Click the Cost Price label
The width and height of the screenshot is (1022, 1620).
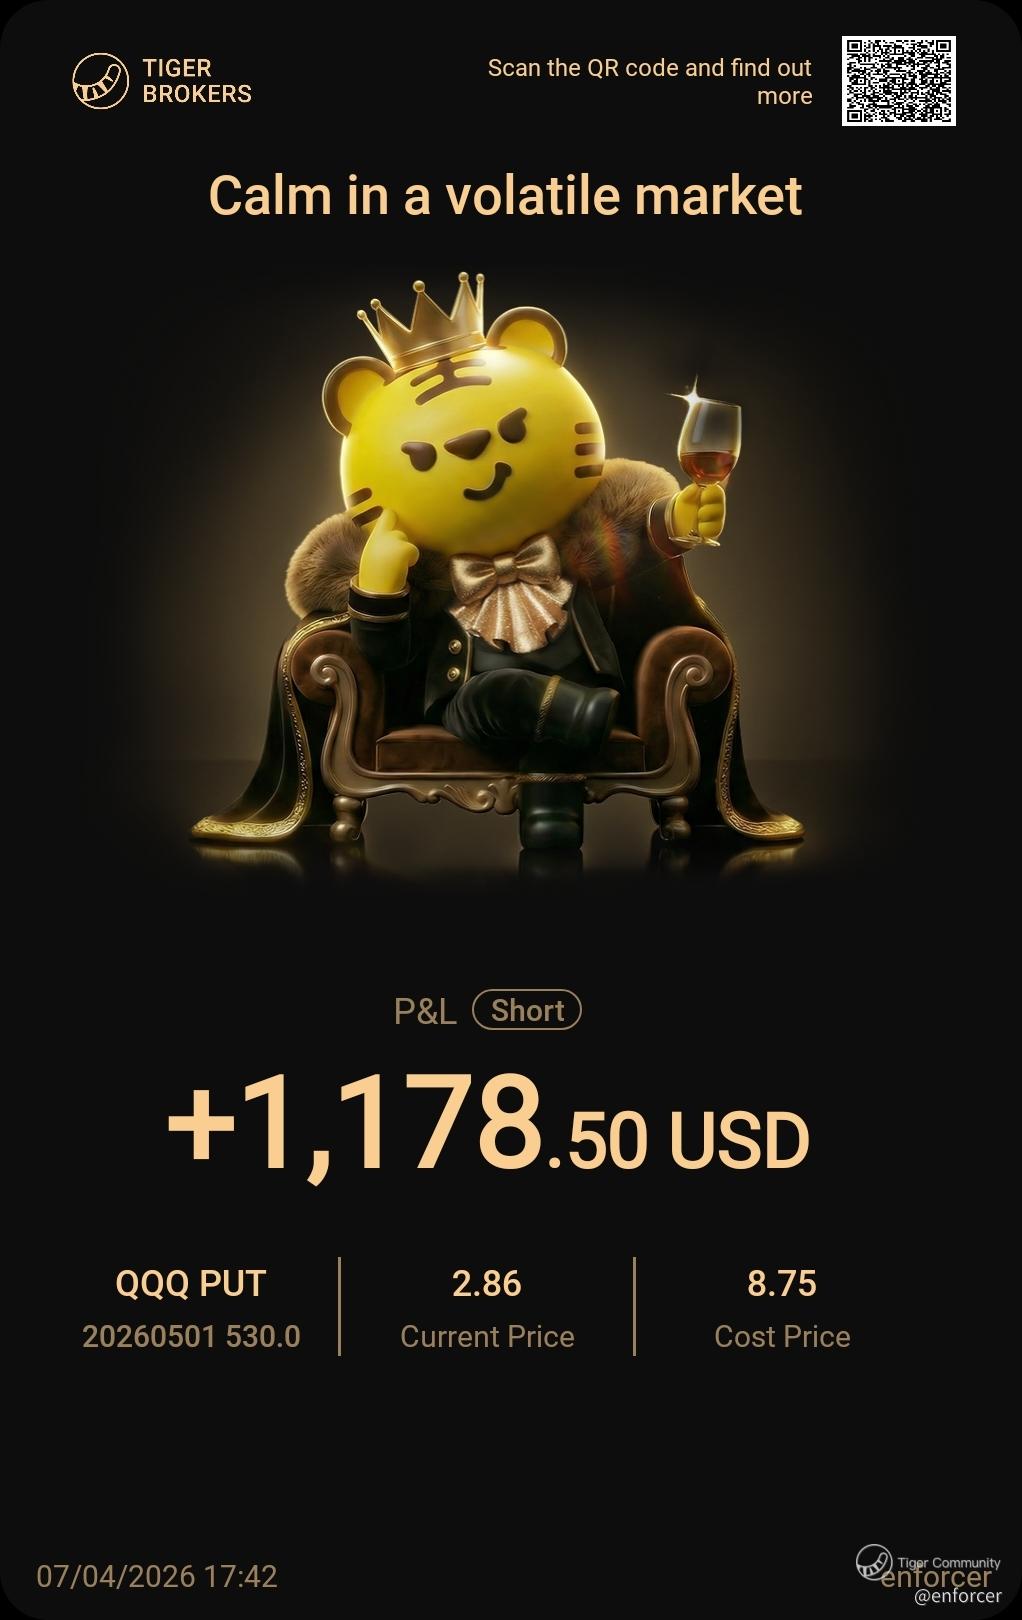[x=782, y=1337]
